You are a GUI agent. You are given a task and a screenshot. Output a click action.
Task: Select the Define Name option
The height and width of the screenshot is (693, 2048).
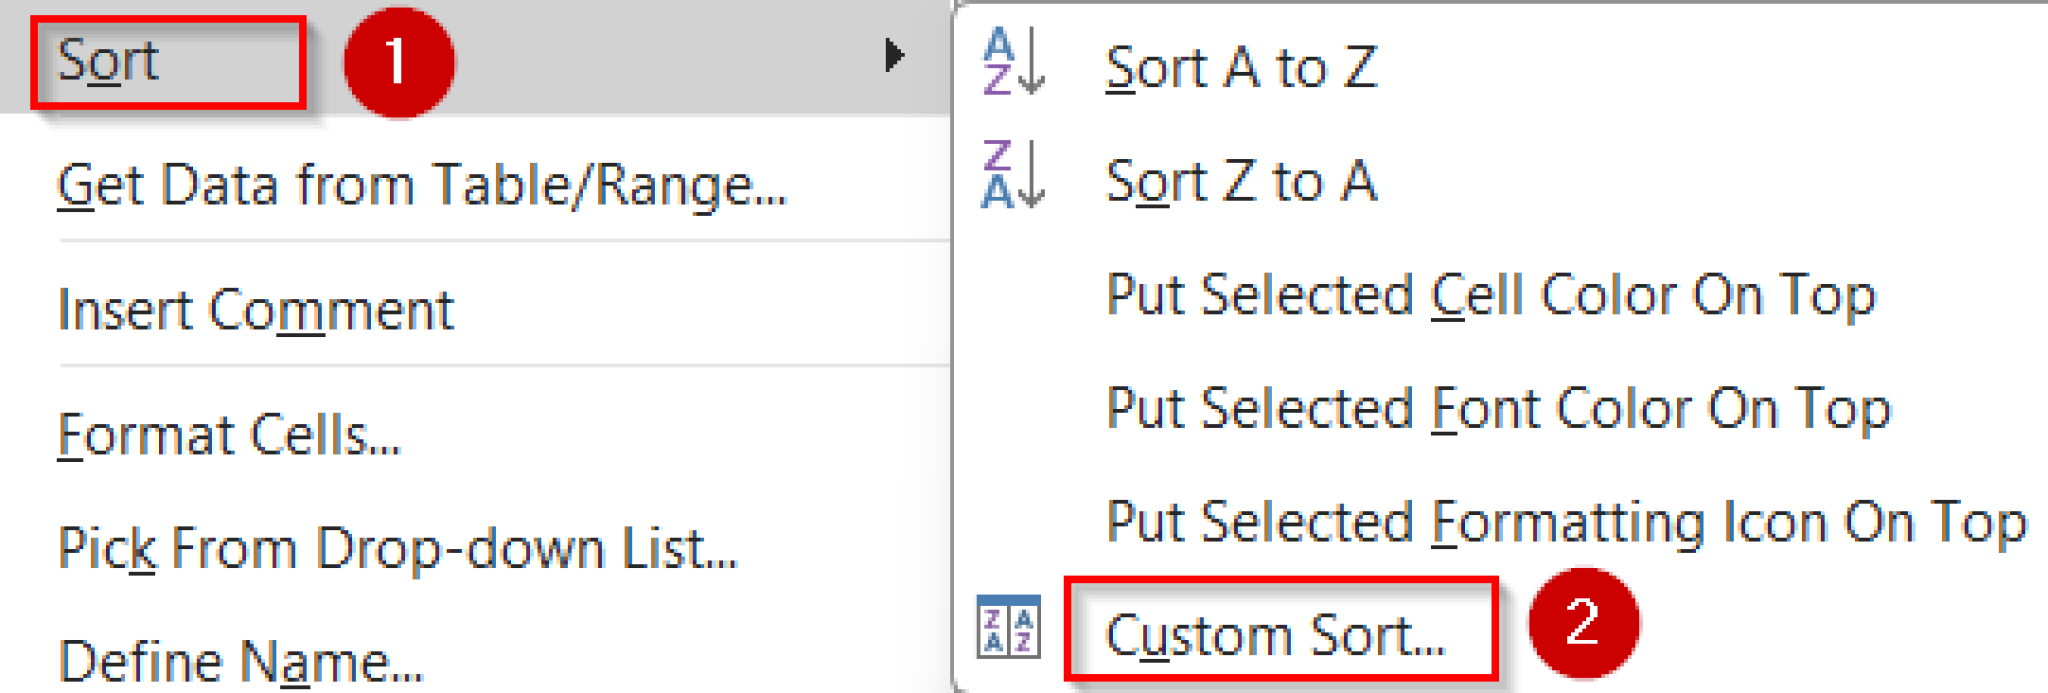tap(241, 662)
